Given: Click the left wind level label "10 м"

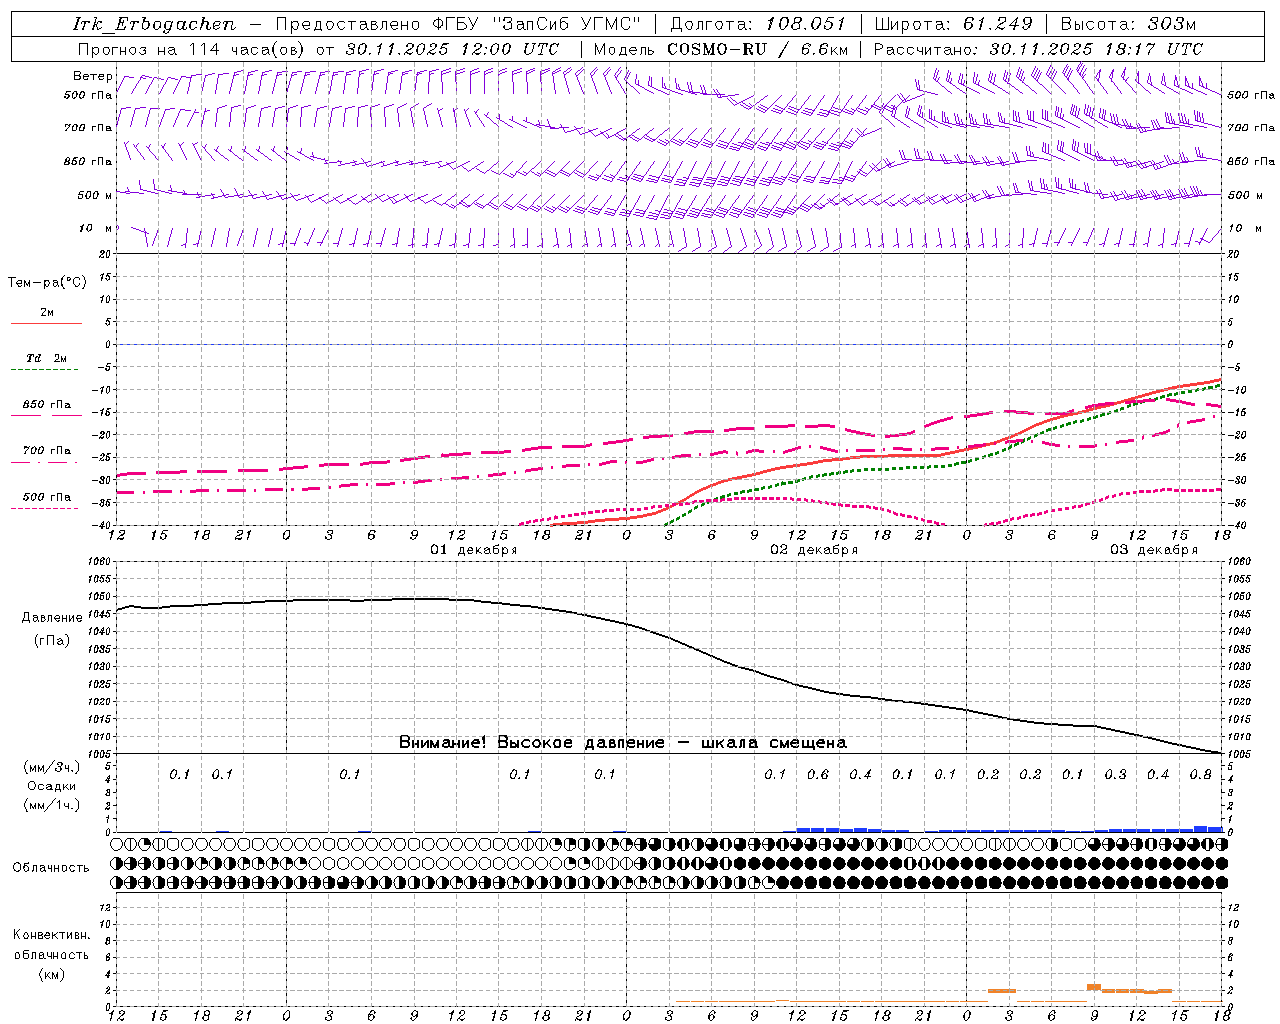Looking at the screenshot, I should click(95, 229).
